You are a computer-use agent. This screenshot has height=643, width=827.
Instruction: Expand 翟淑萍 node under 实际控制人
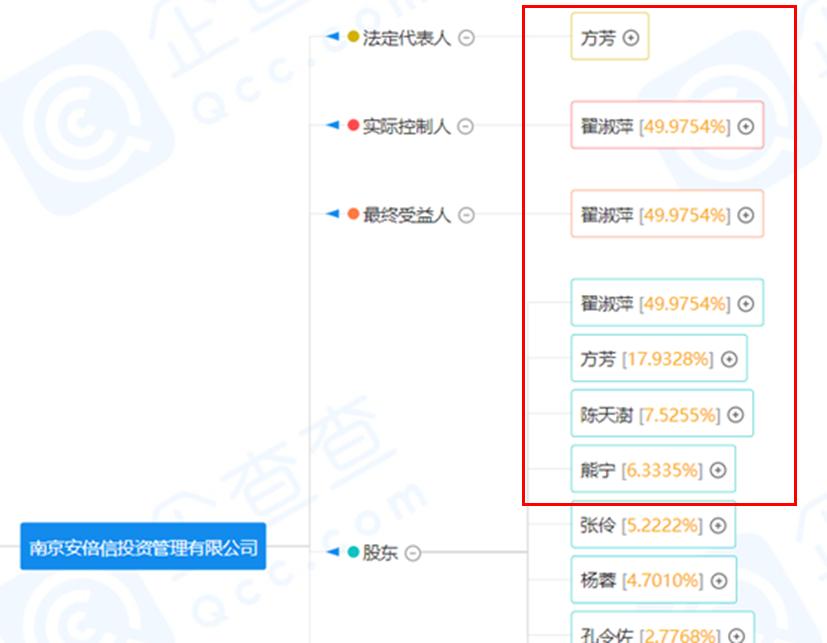click(x=745, y=127)
